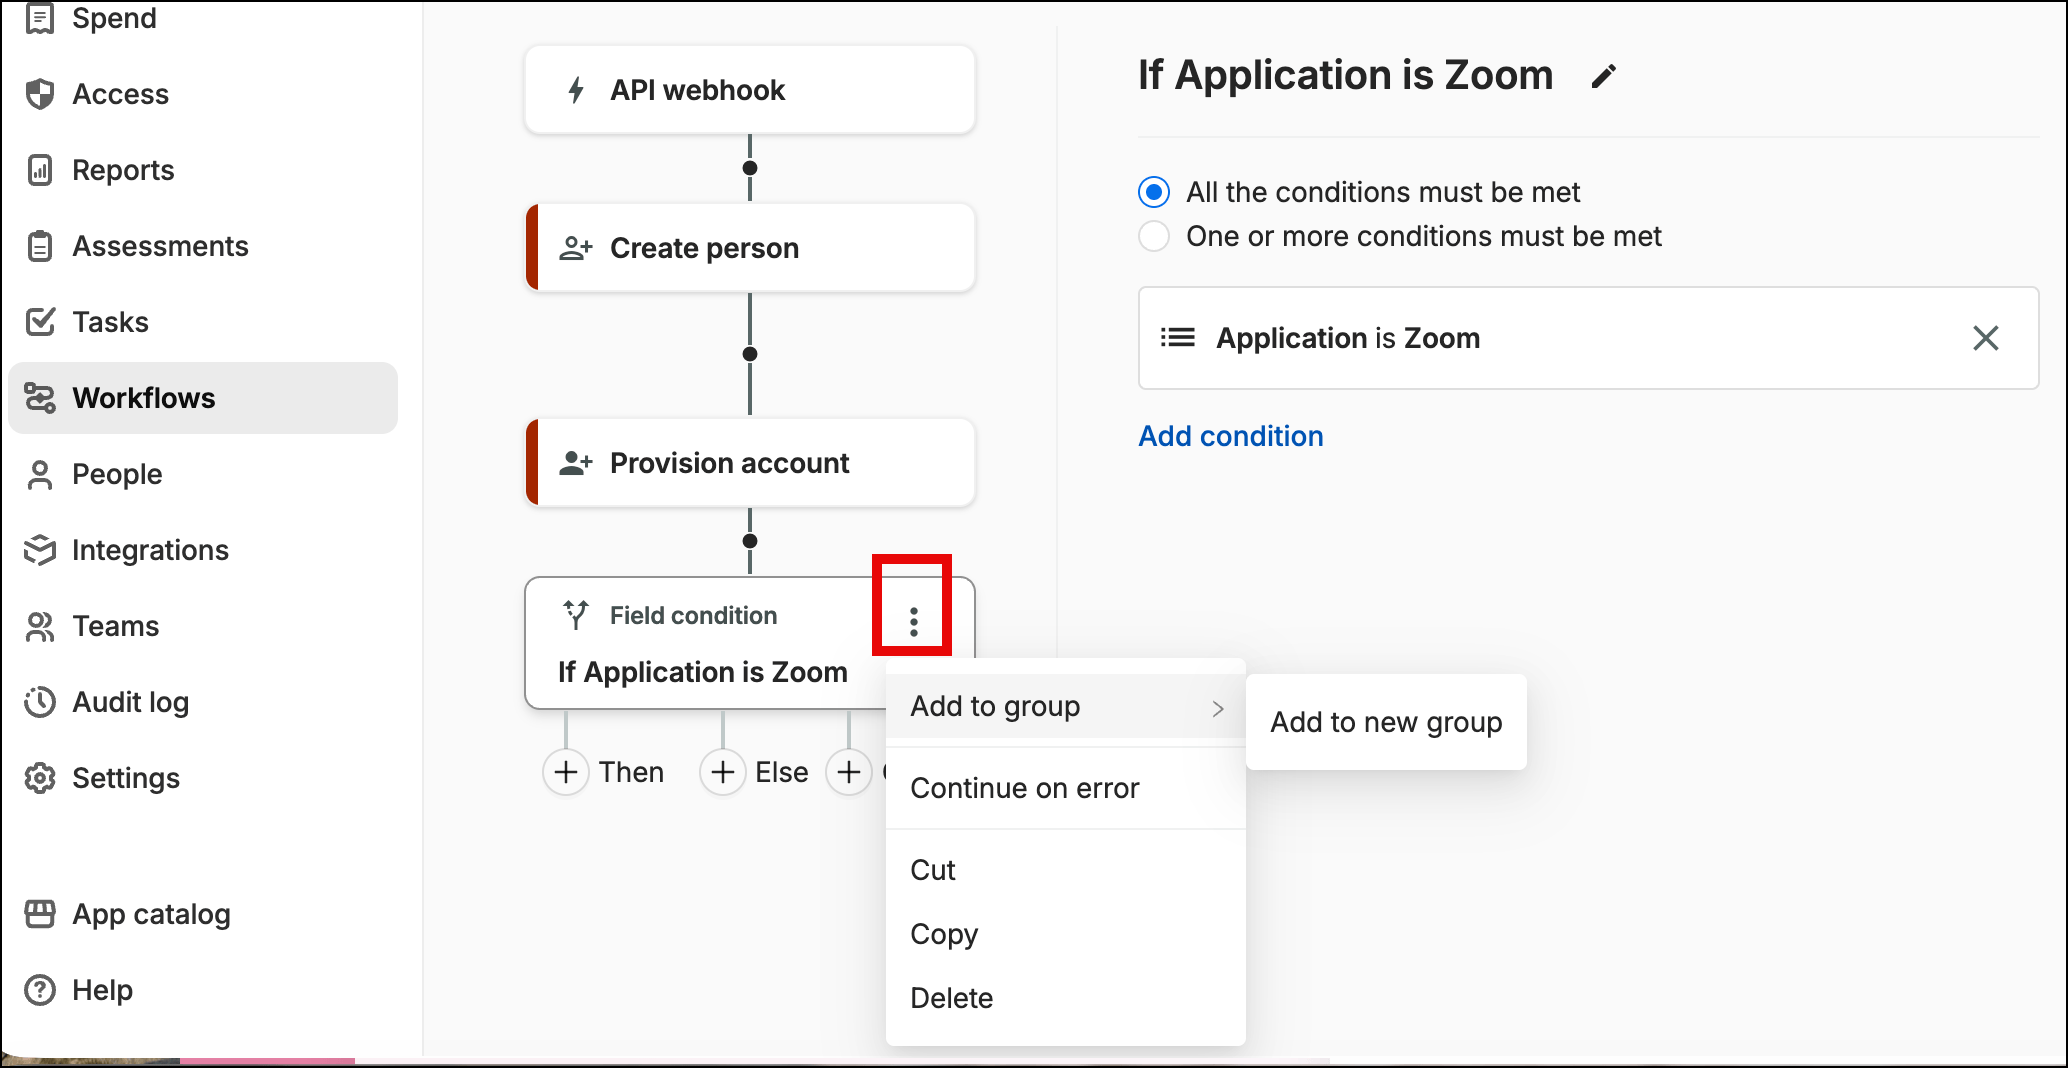This screenshot has width=2068, height=1068.
Task: Click the Field condition branch icon
Action: (576, 615)
